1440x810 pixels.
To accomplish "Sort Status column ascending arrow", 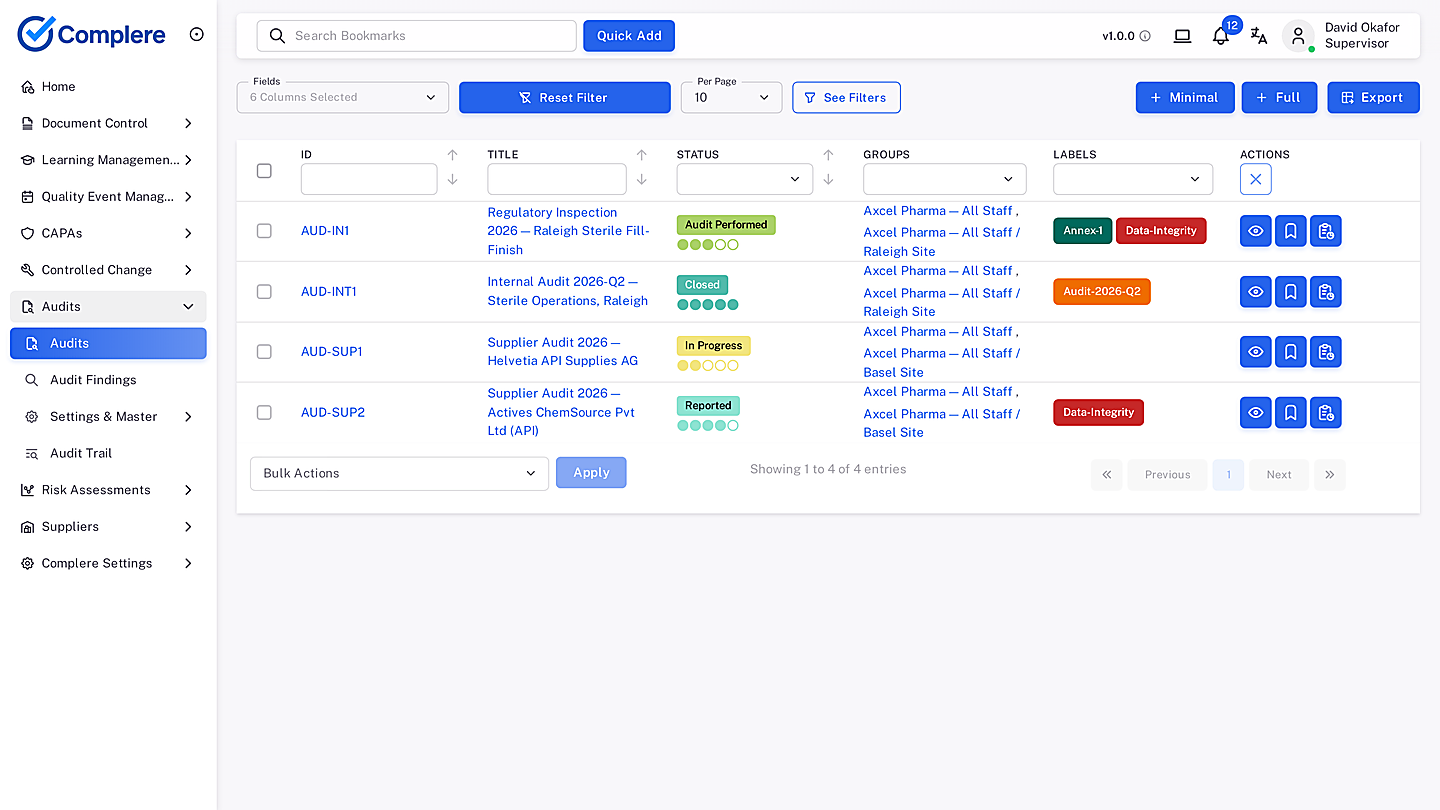I will (x=828, y=155).
